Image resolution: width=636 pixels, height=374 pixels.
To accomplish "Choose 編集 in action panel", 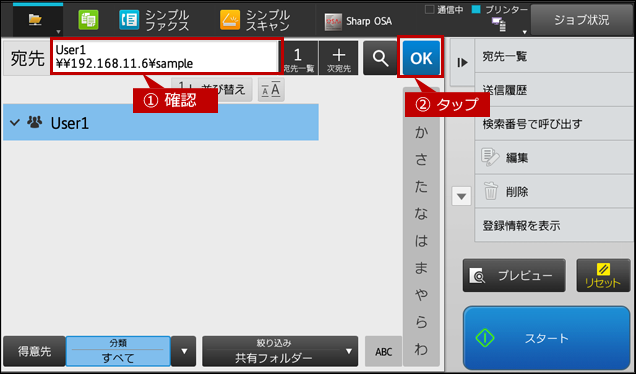I will 554,157.
